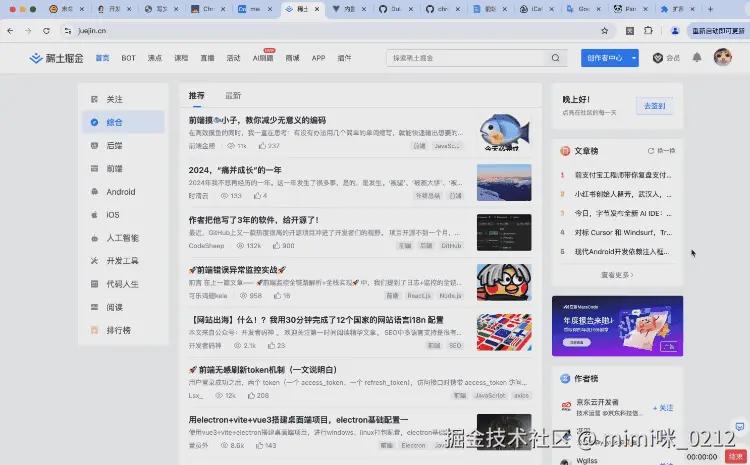Open the Chrome profile icon
The height and width of the screenshot is (465, 750).
pyautogui.click(x=675, y=31)
